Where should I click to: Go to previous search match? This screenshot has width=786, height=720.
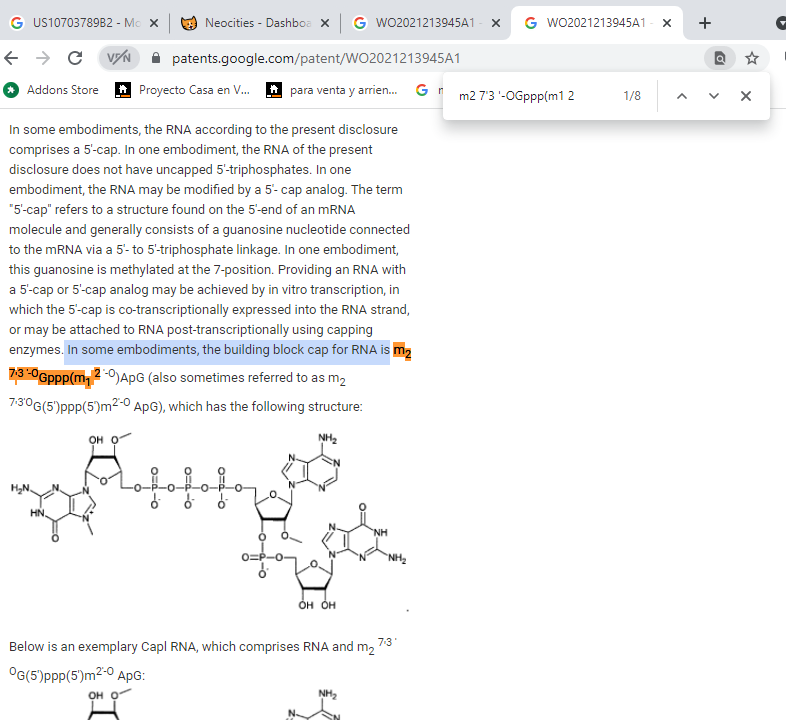[682, 96]
